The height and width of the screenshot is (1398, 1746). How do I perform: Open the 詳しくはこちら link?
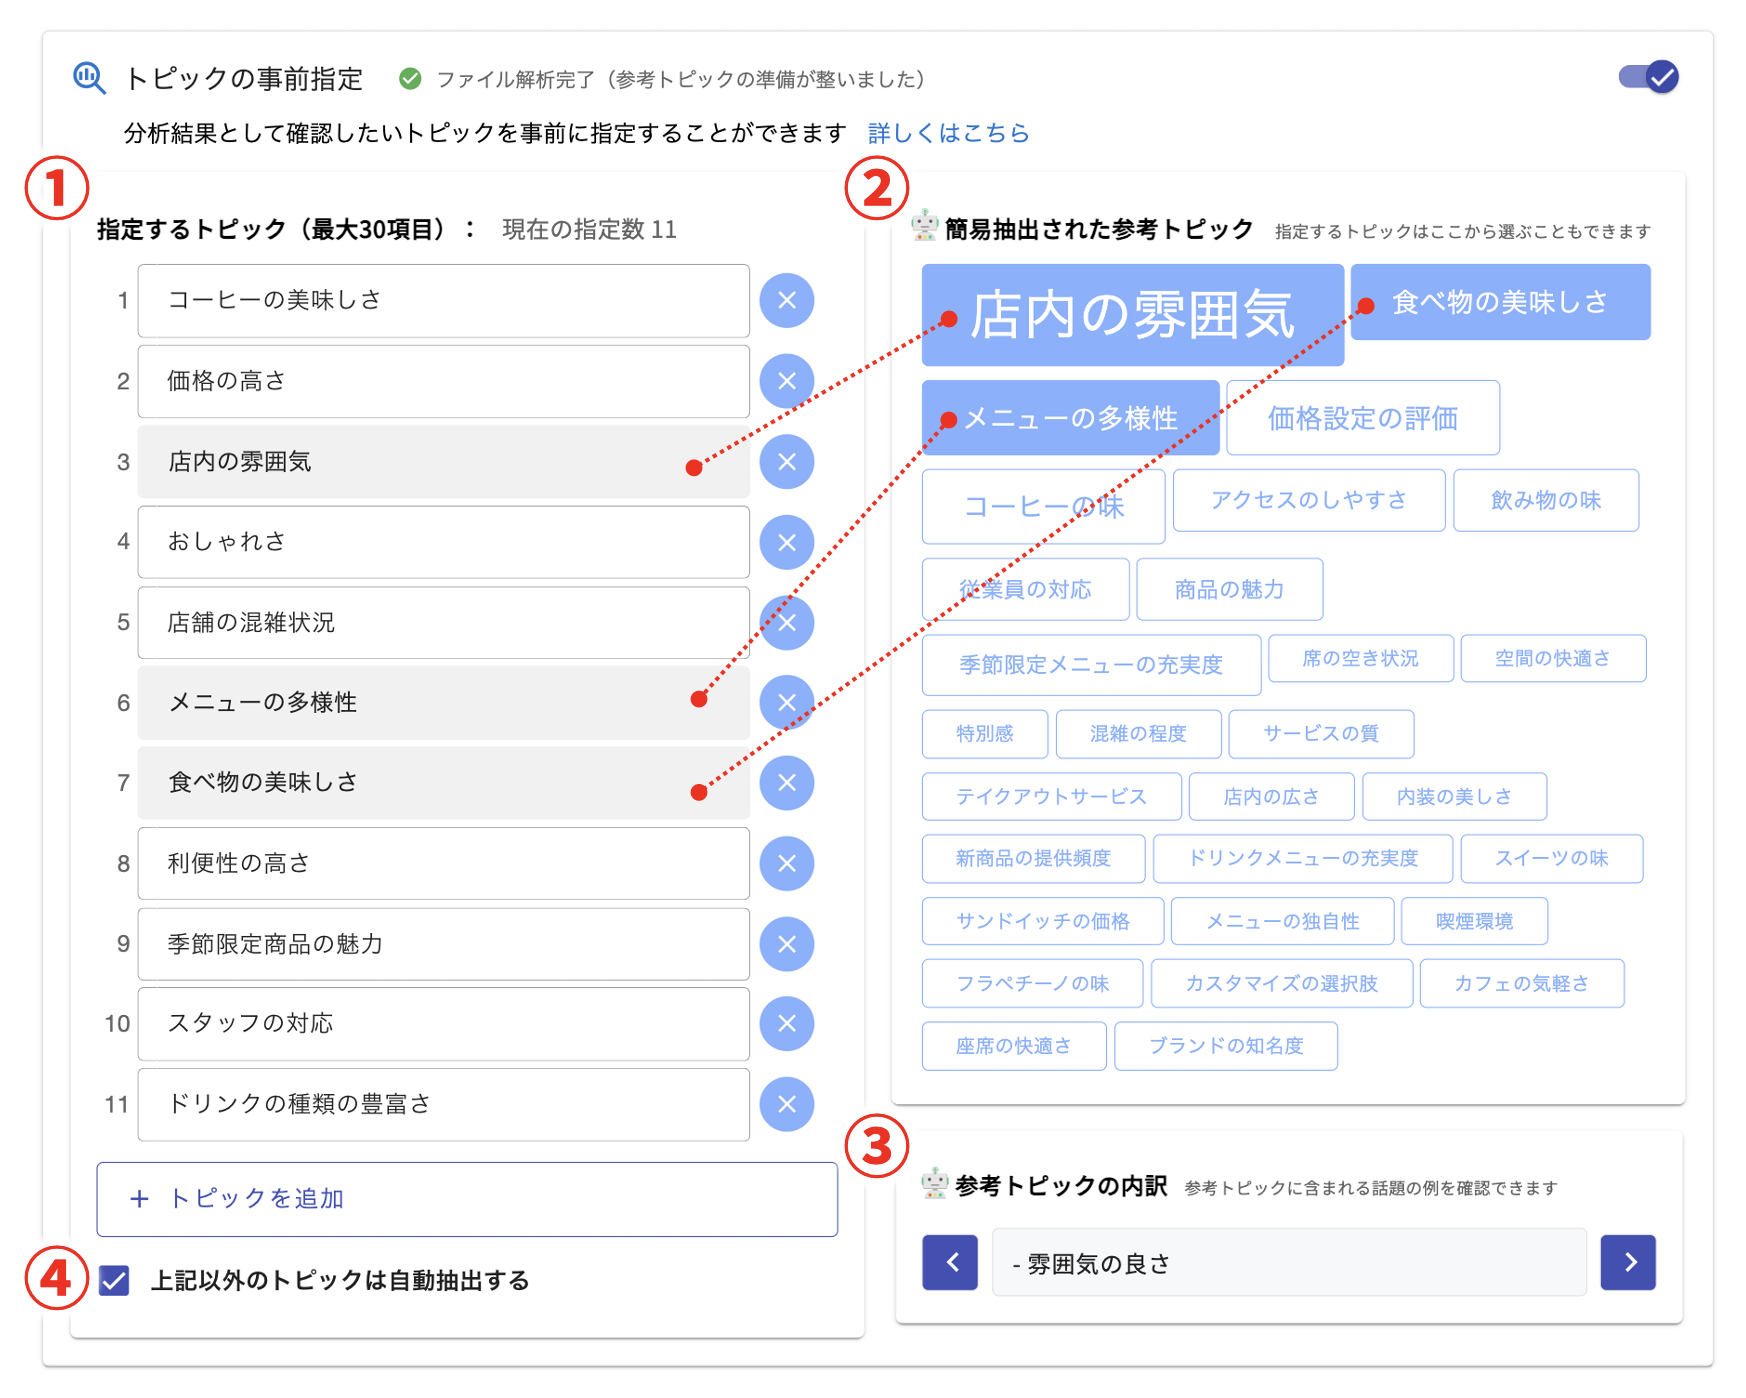coord(947,132)
